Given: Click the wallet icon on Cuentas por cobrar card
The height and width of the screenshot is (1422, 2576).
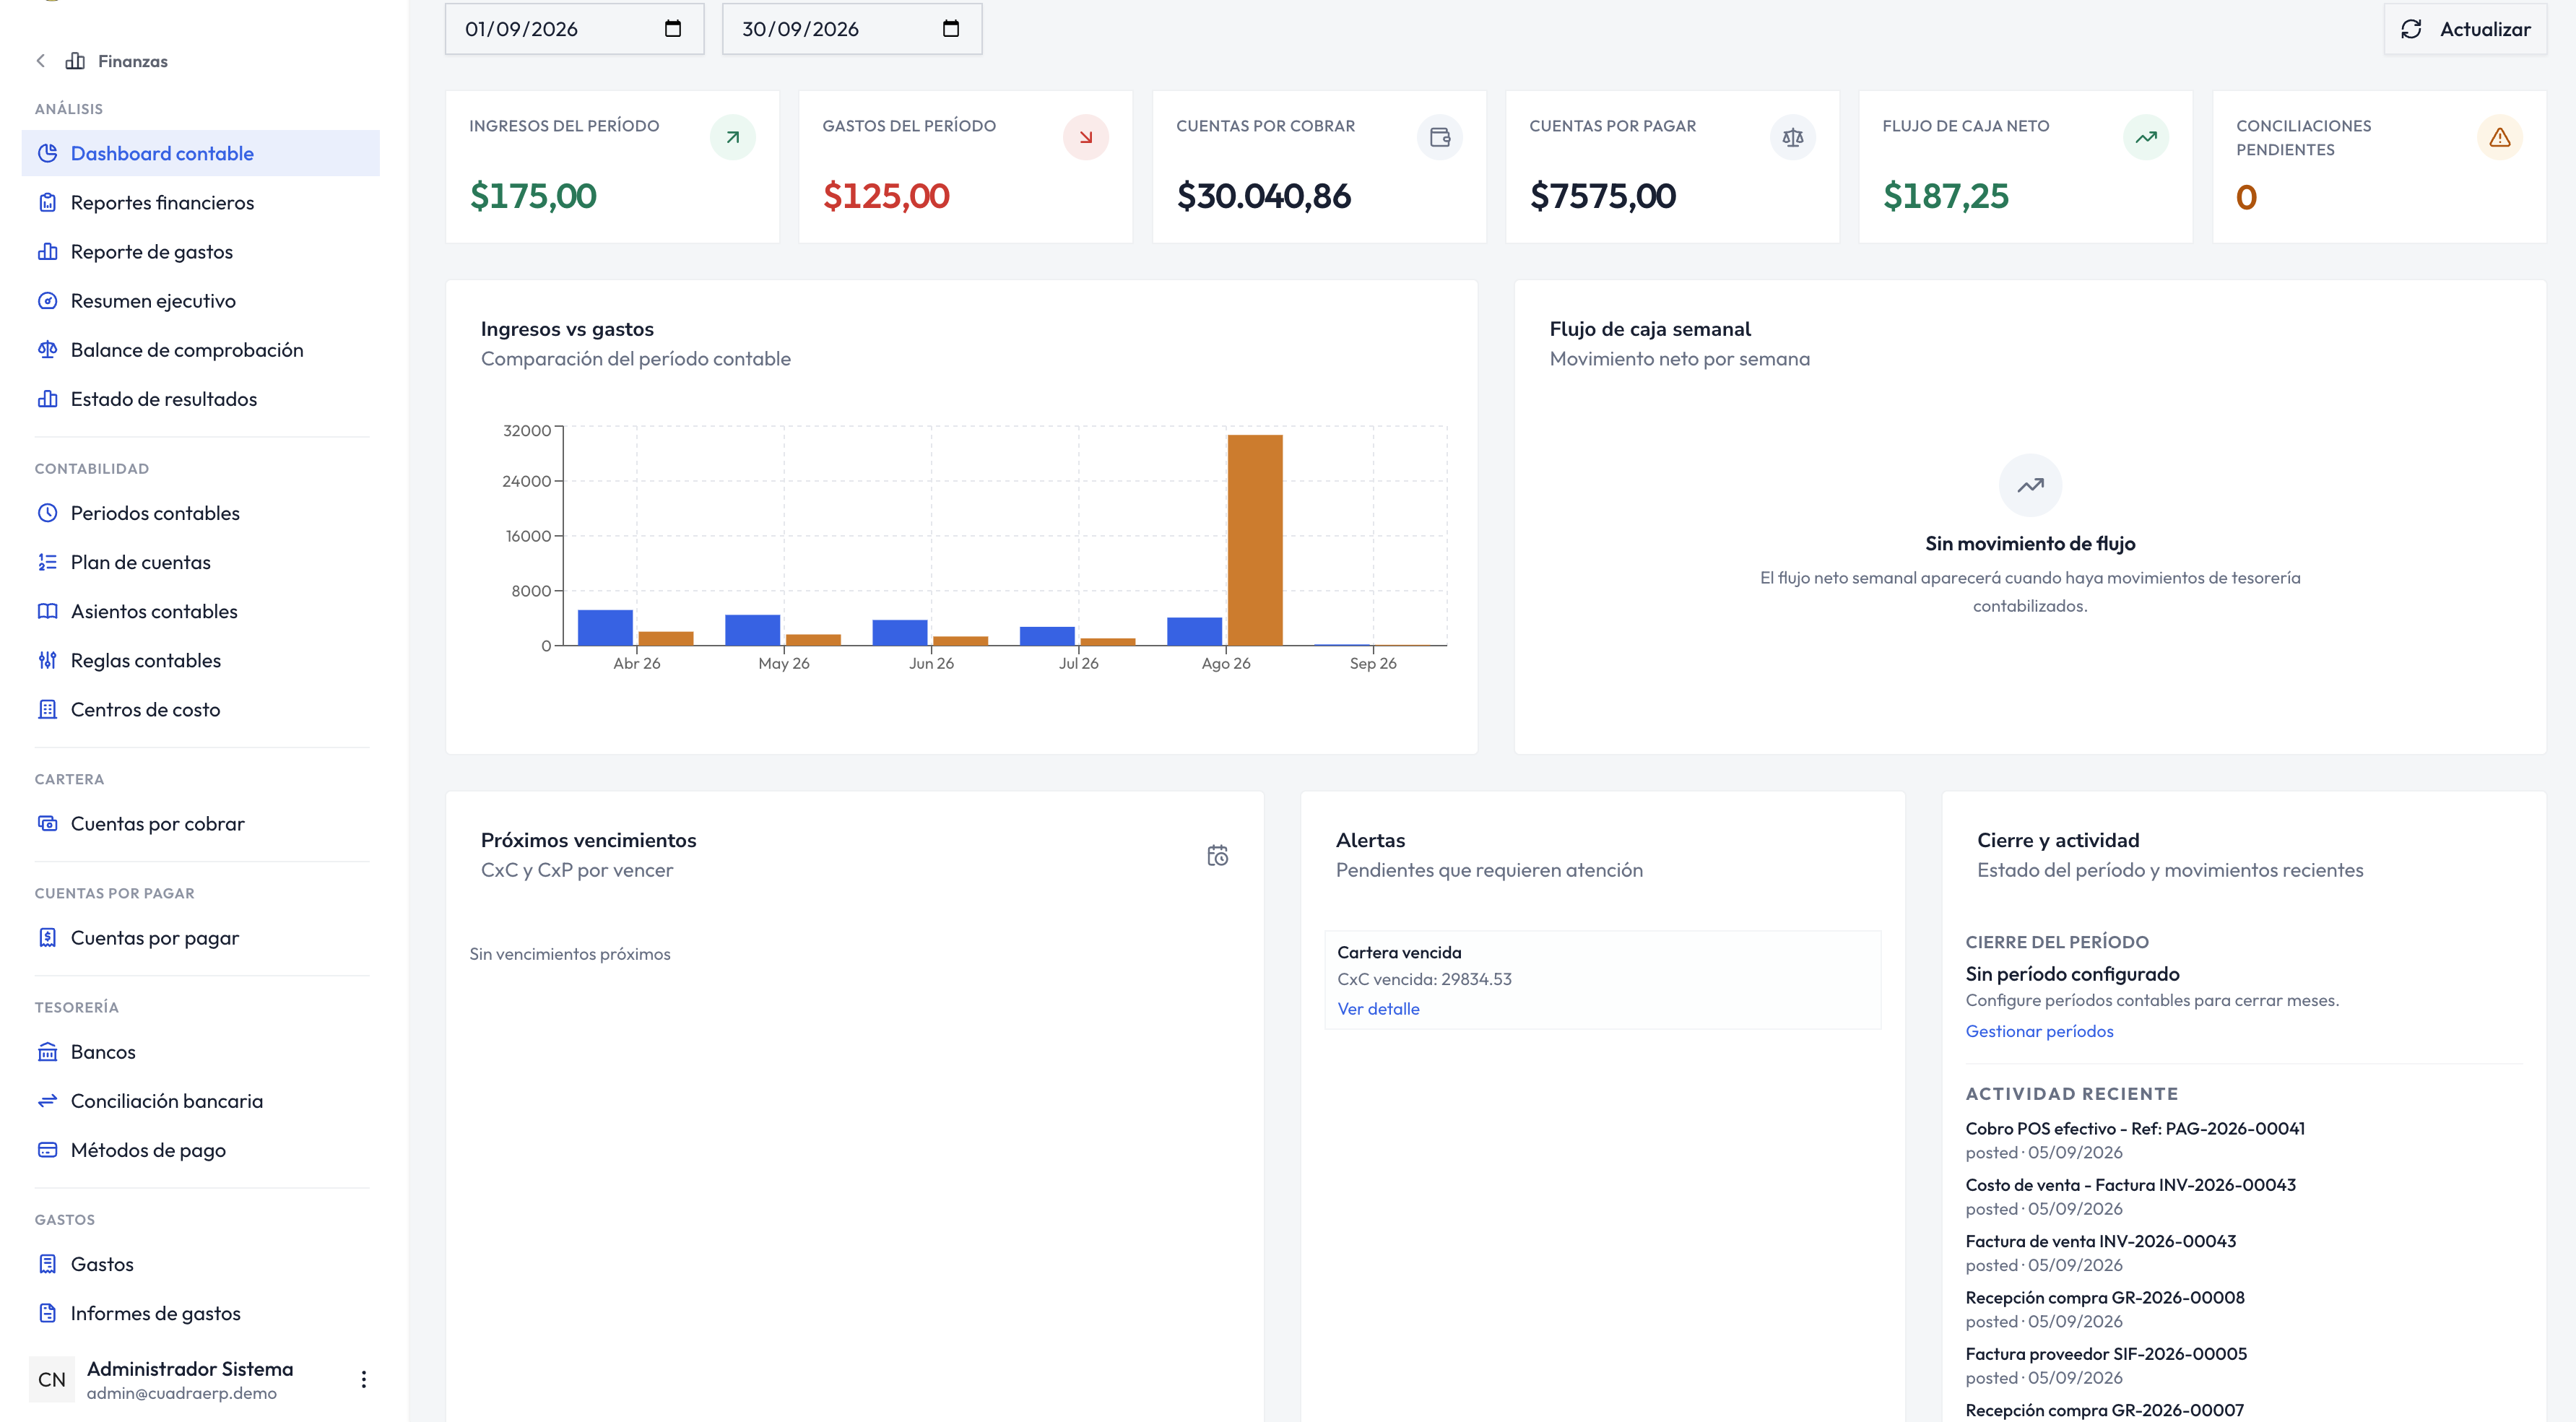Looking at the screenshot, I should 1440,137.
